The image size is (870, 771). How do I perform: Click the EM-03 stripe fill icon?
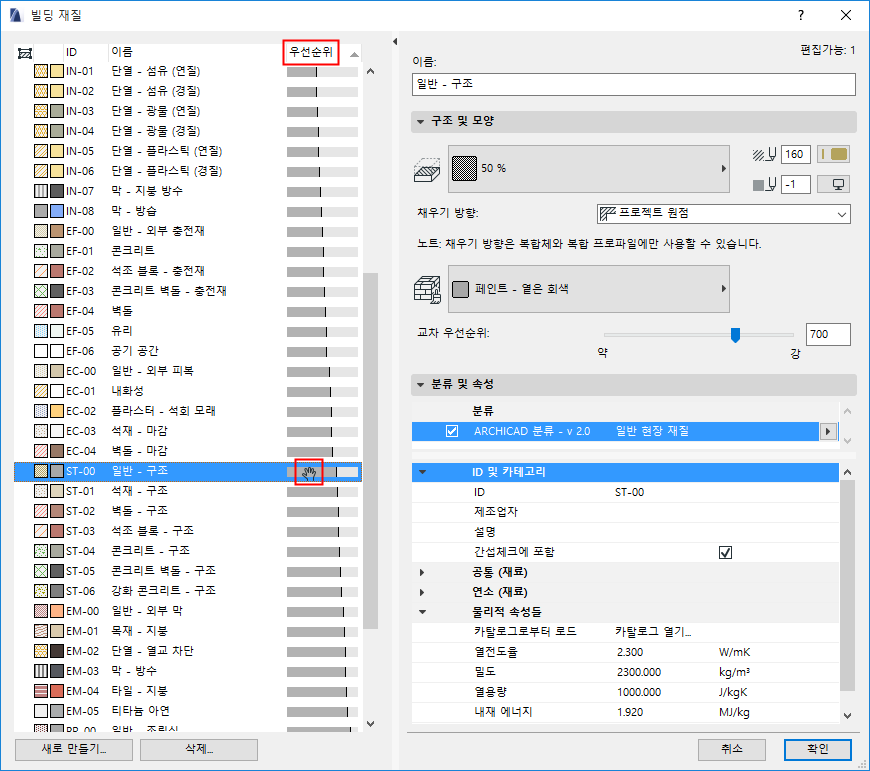(x=41, y=671)
